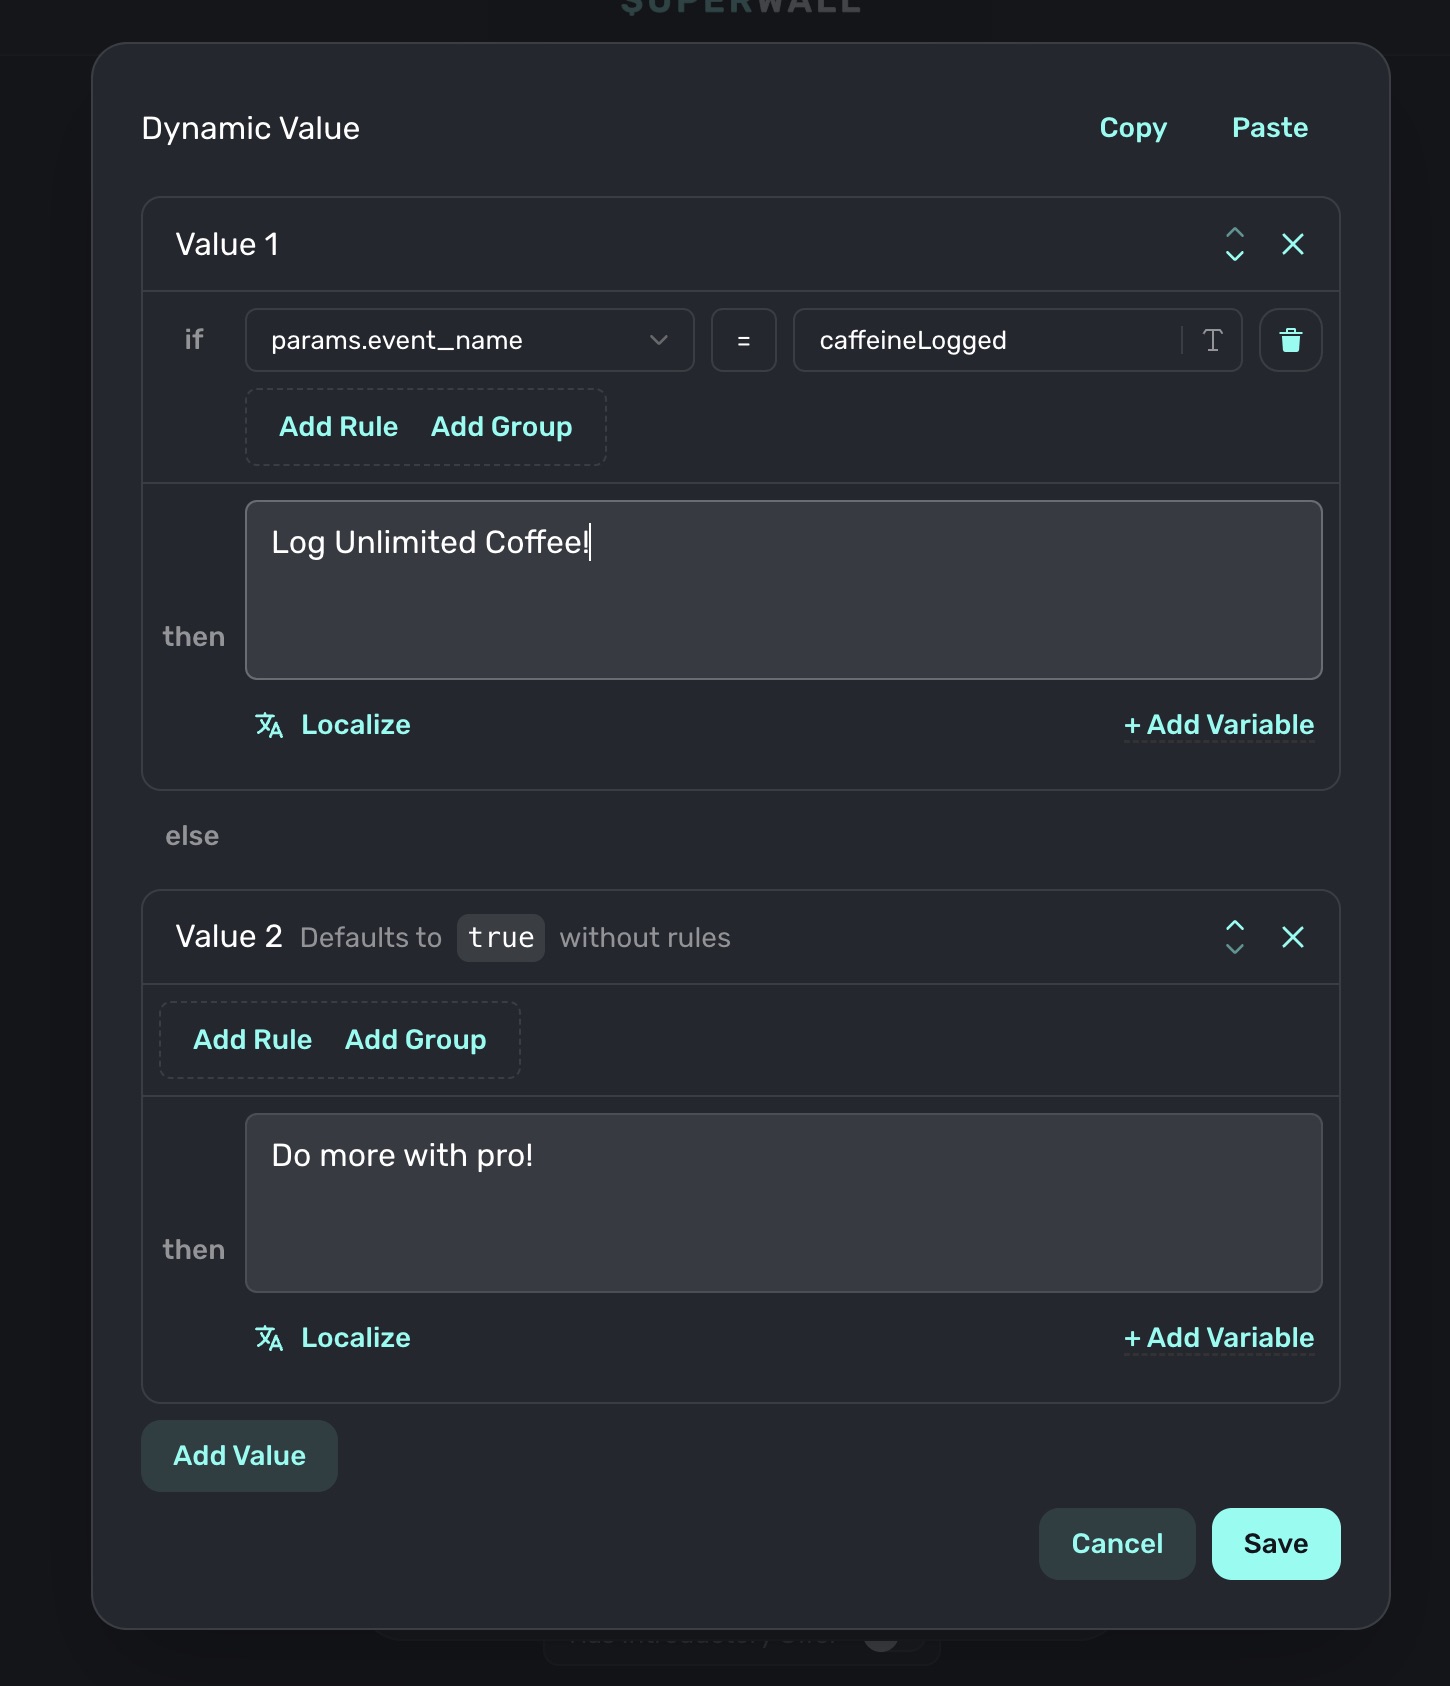1450x1686 pixels.
Task: Save the dynamic value
Action: 1275,1544
